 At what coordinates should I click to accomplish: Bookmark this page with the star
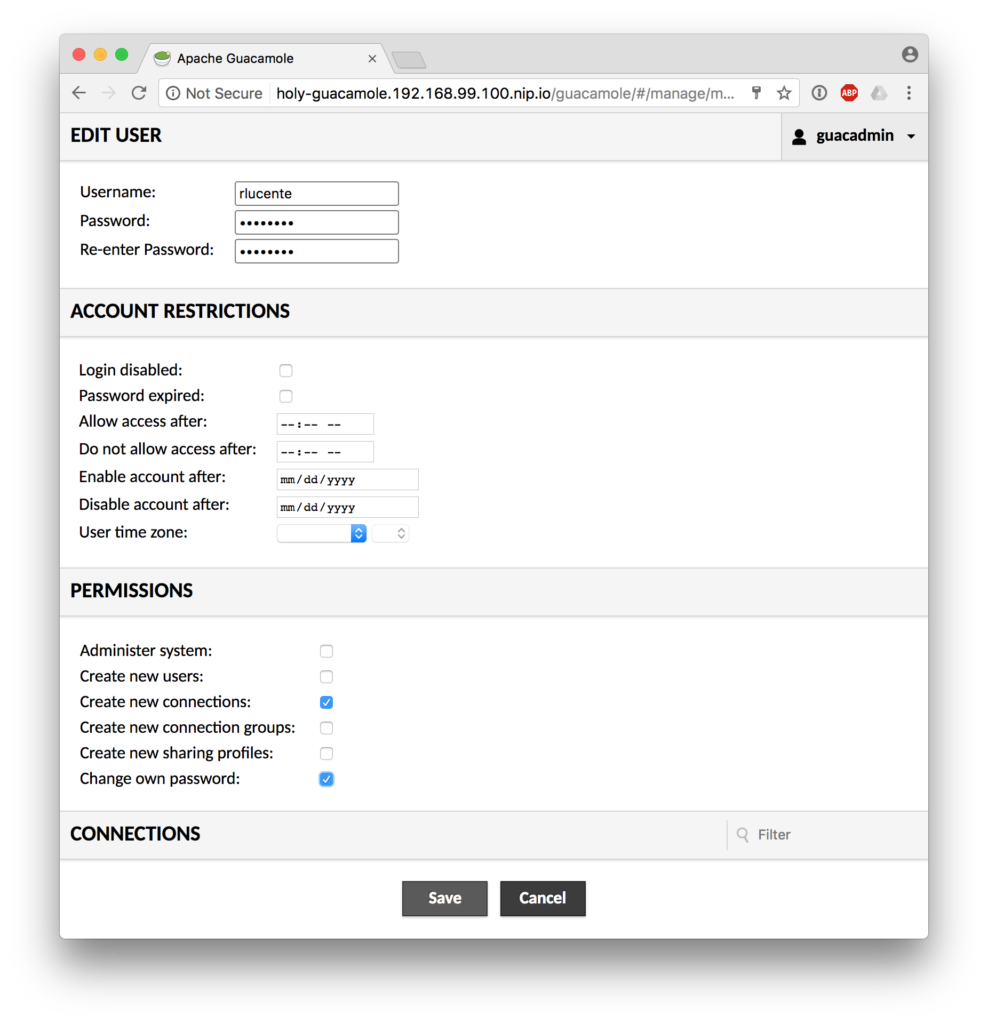[784, 93]
